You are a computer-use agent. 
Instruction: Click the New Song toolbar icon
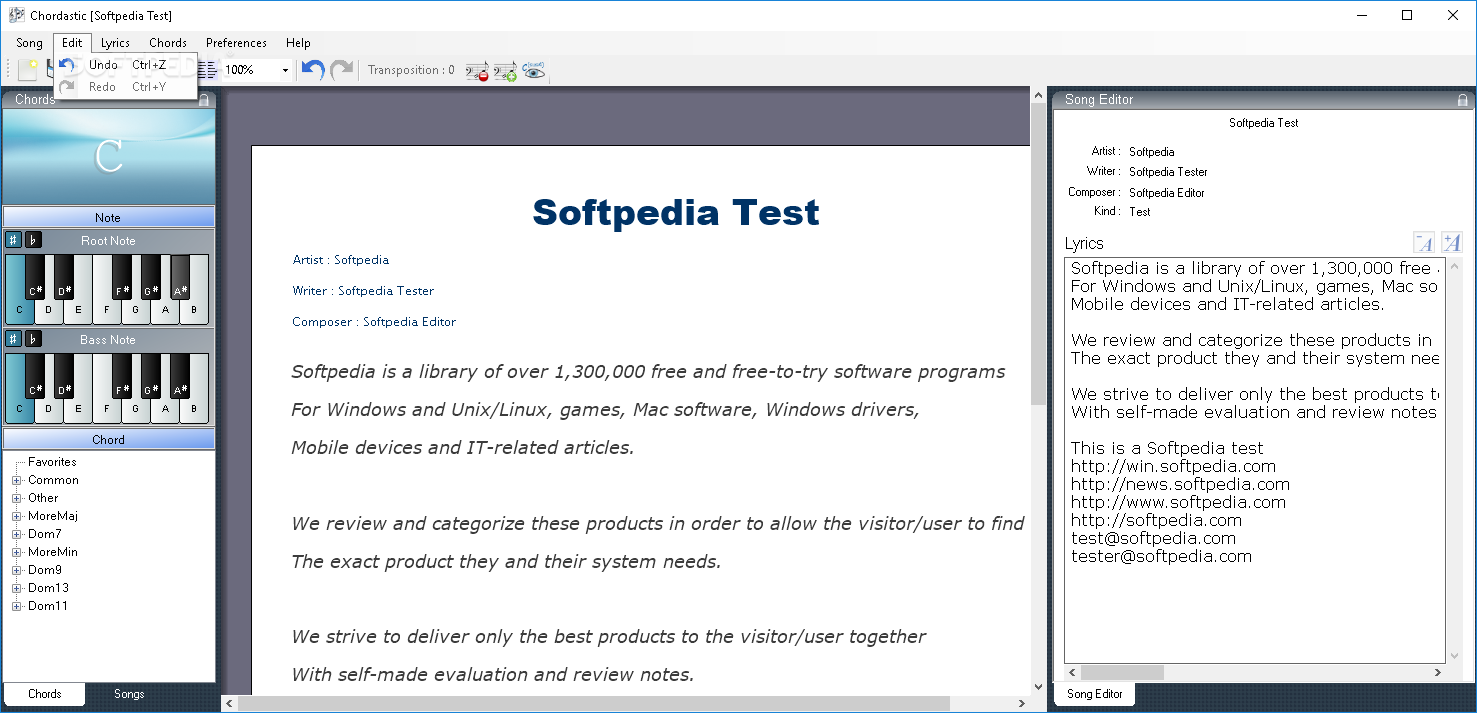[x=28, y=70]
